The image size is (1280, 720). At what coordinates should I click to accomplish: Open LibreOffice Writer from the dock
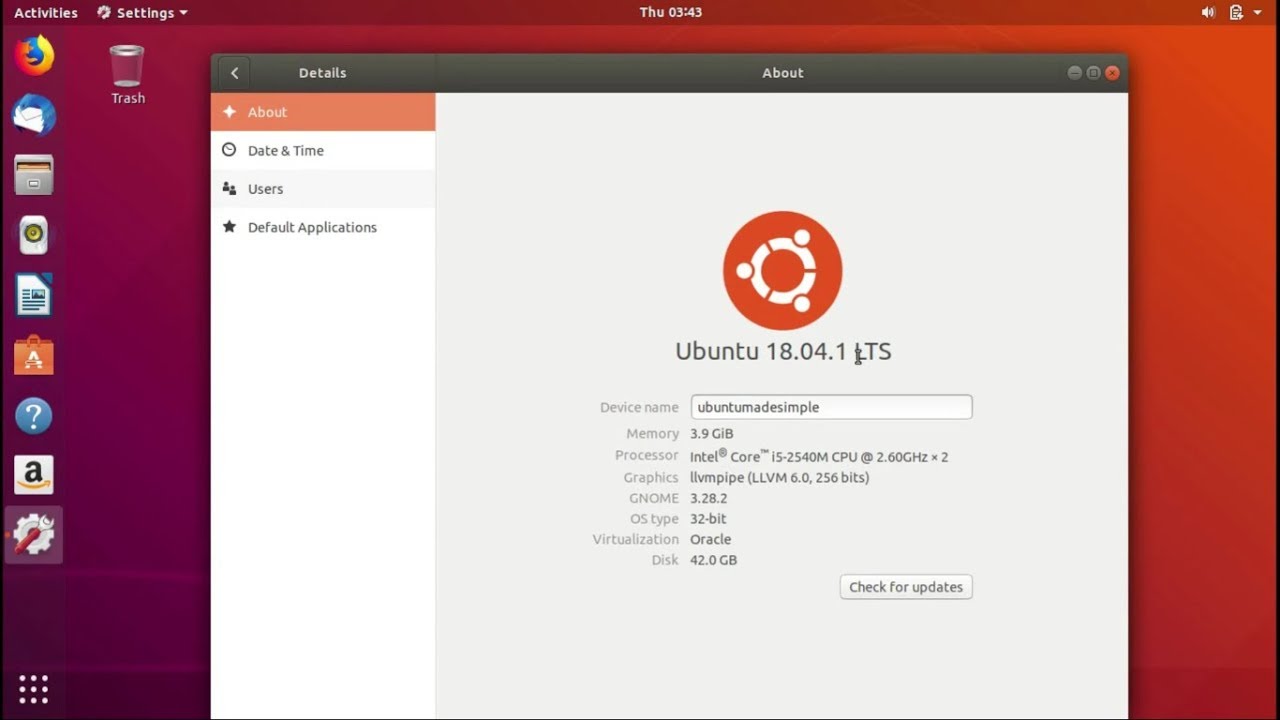click(33, 295)
